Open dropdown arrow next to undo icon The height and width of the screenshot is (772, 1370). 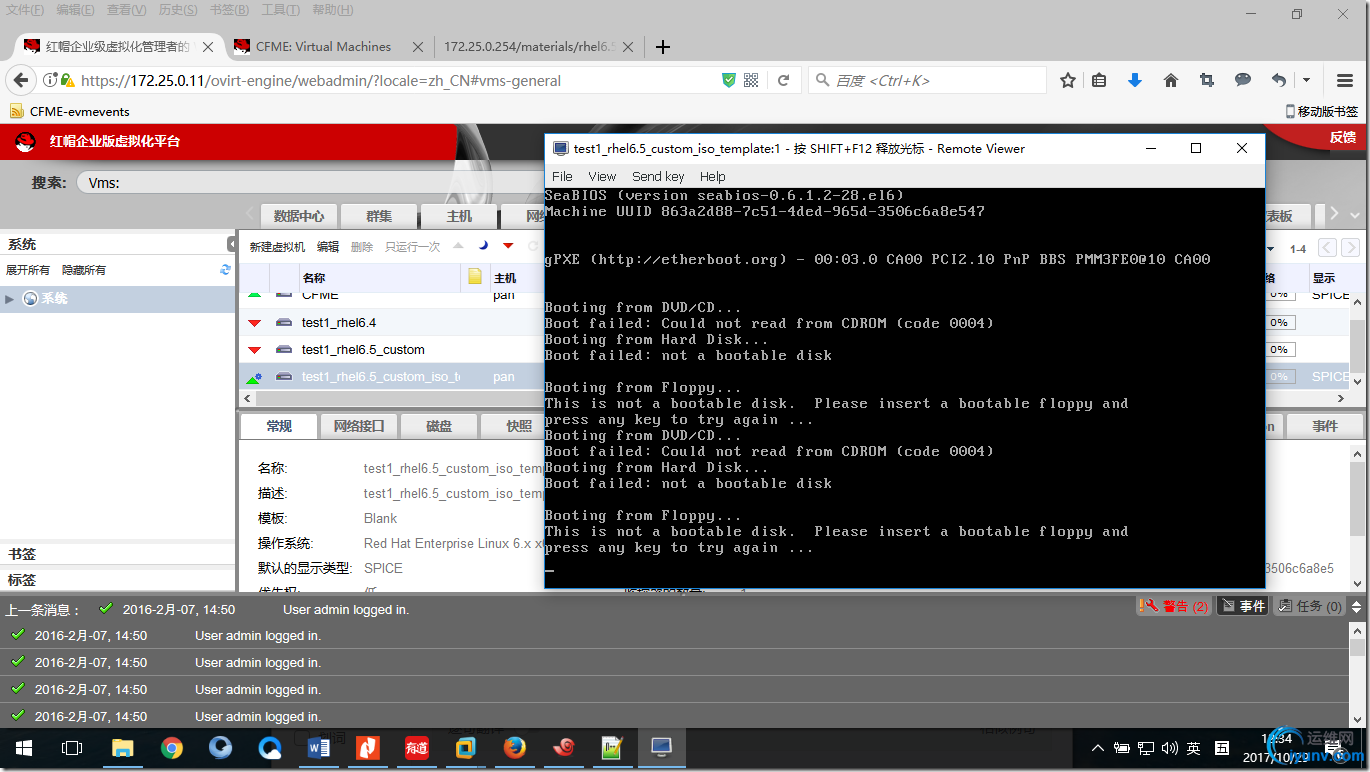pyautogui.click(x=1306, y=81)
